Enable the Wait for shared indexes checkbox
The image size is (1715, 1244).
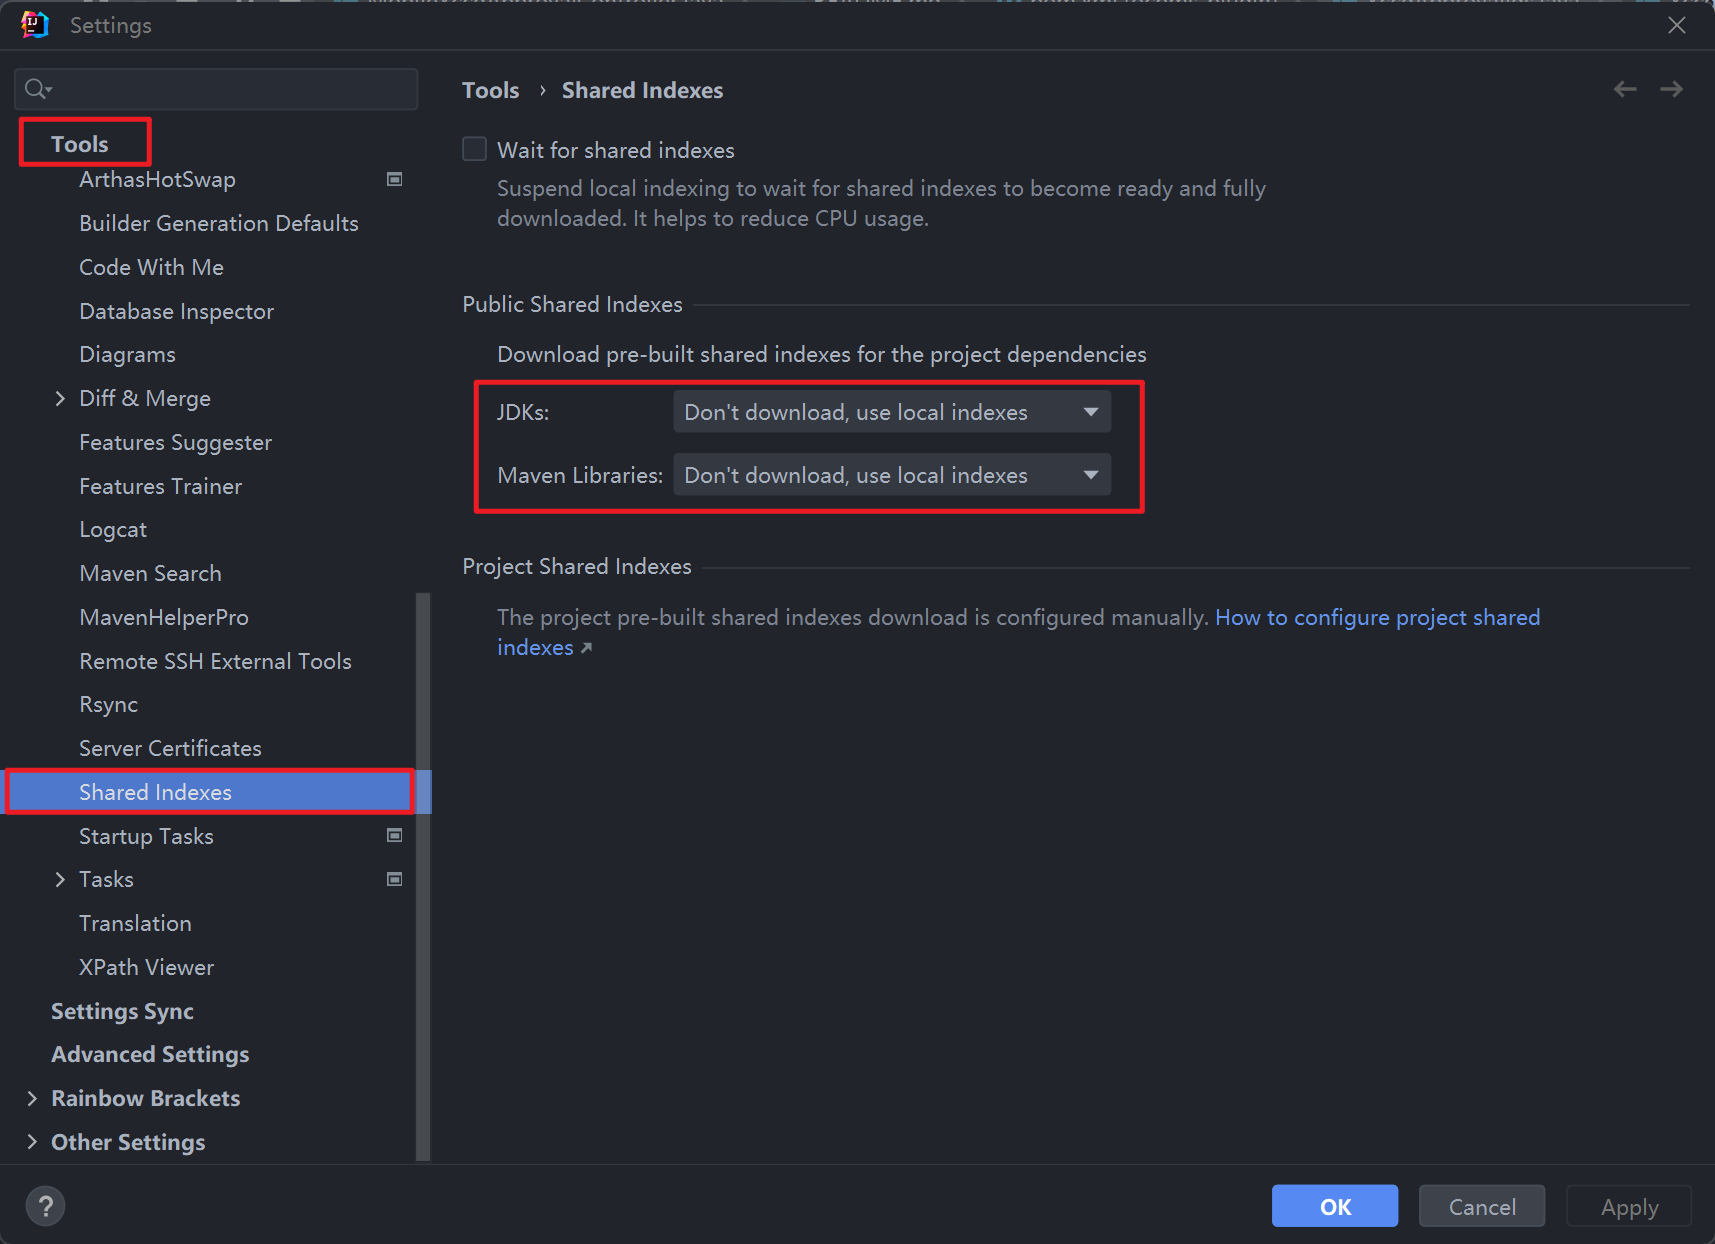point(475,149)
